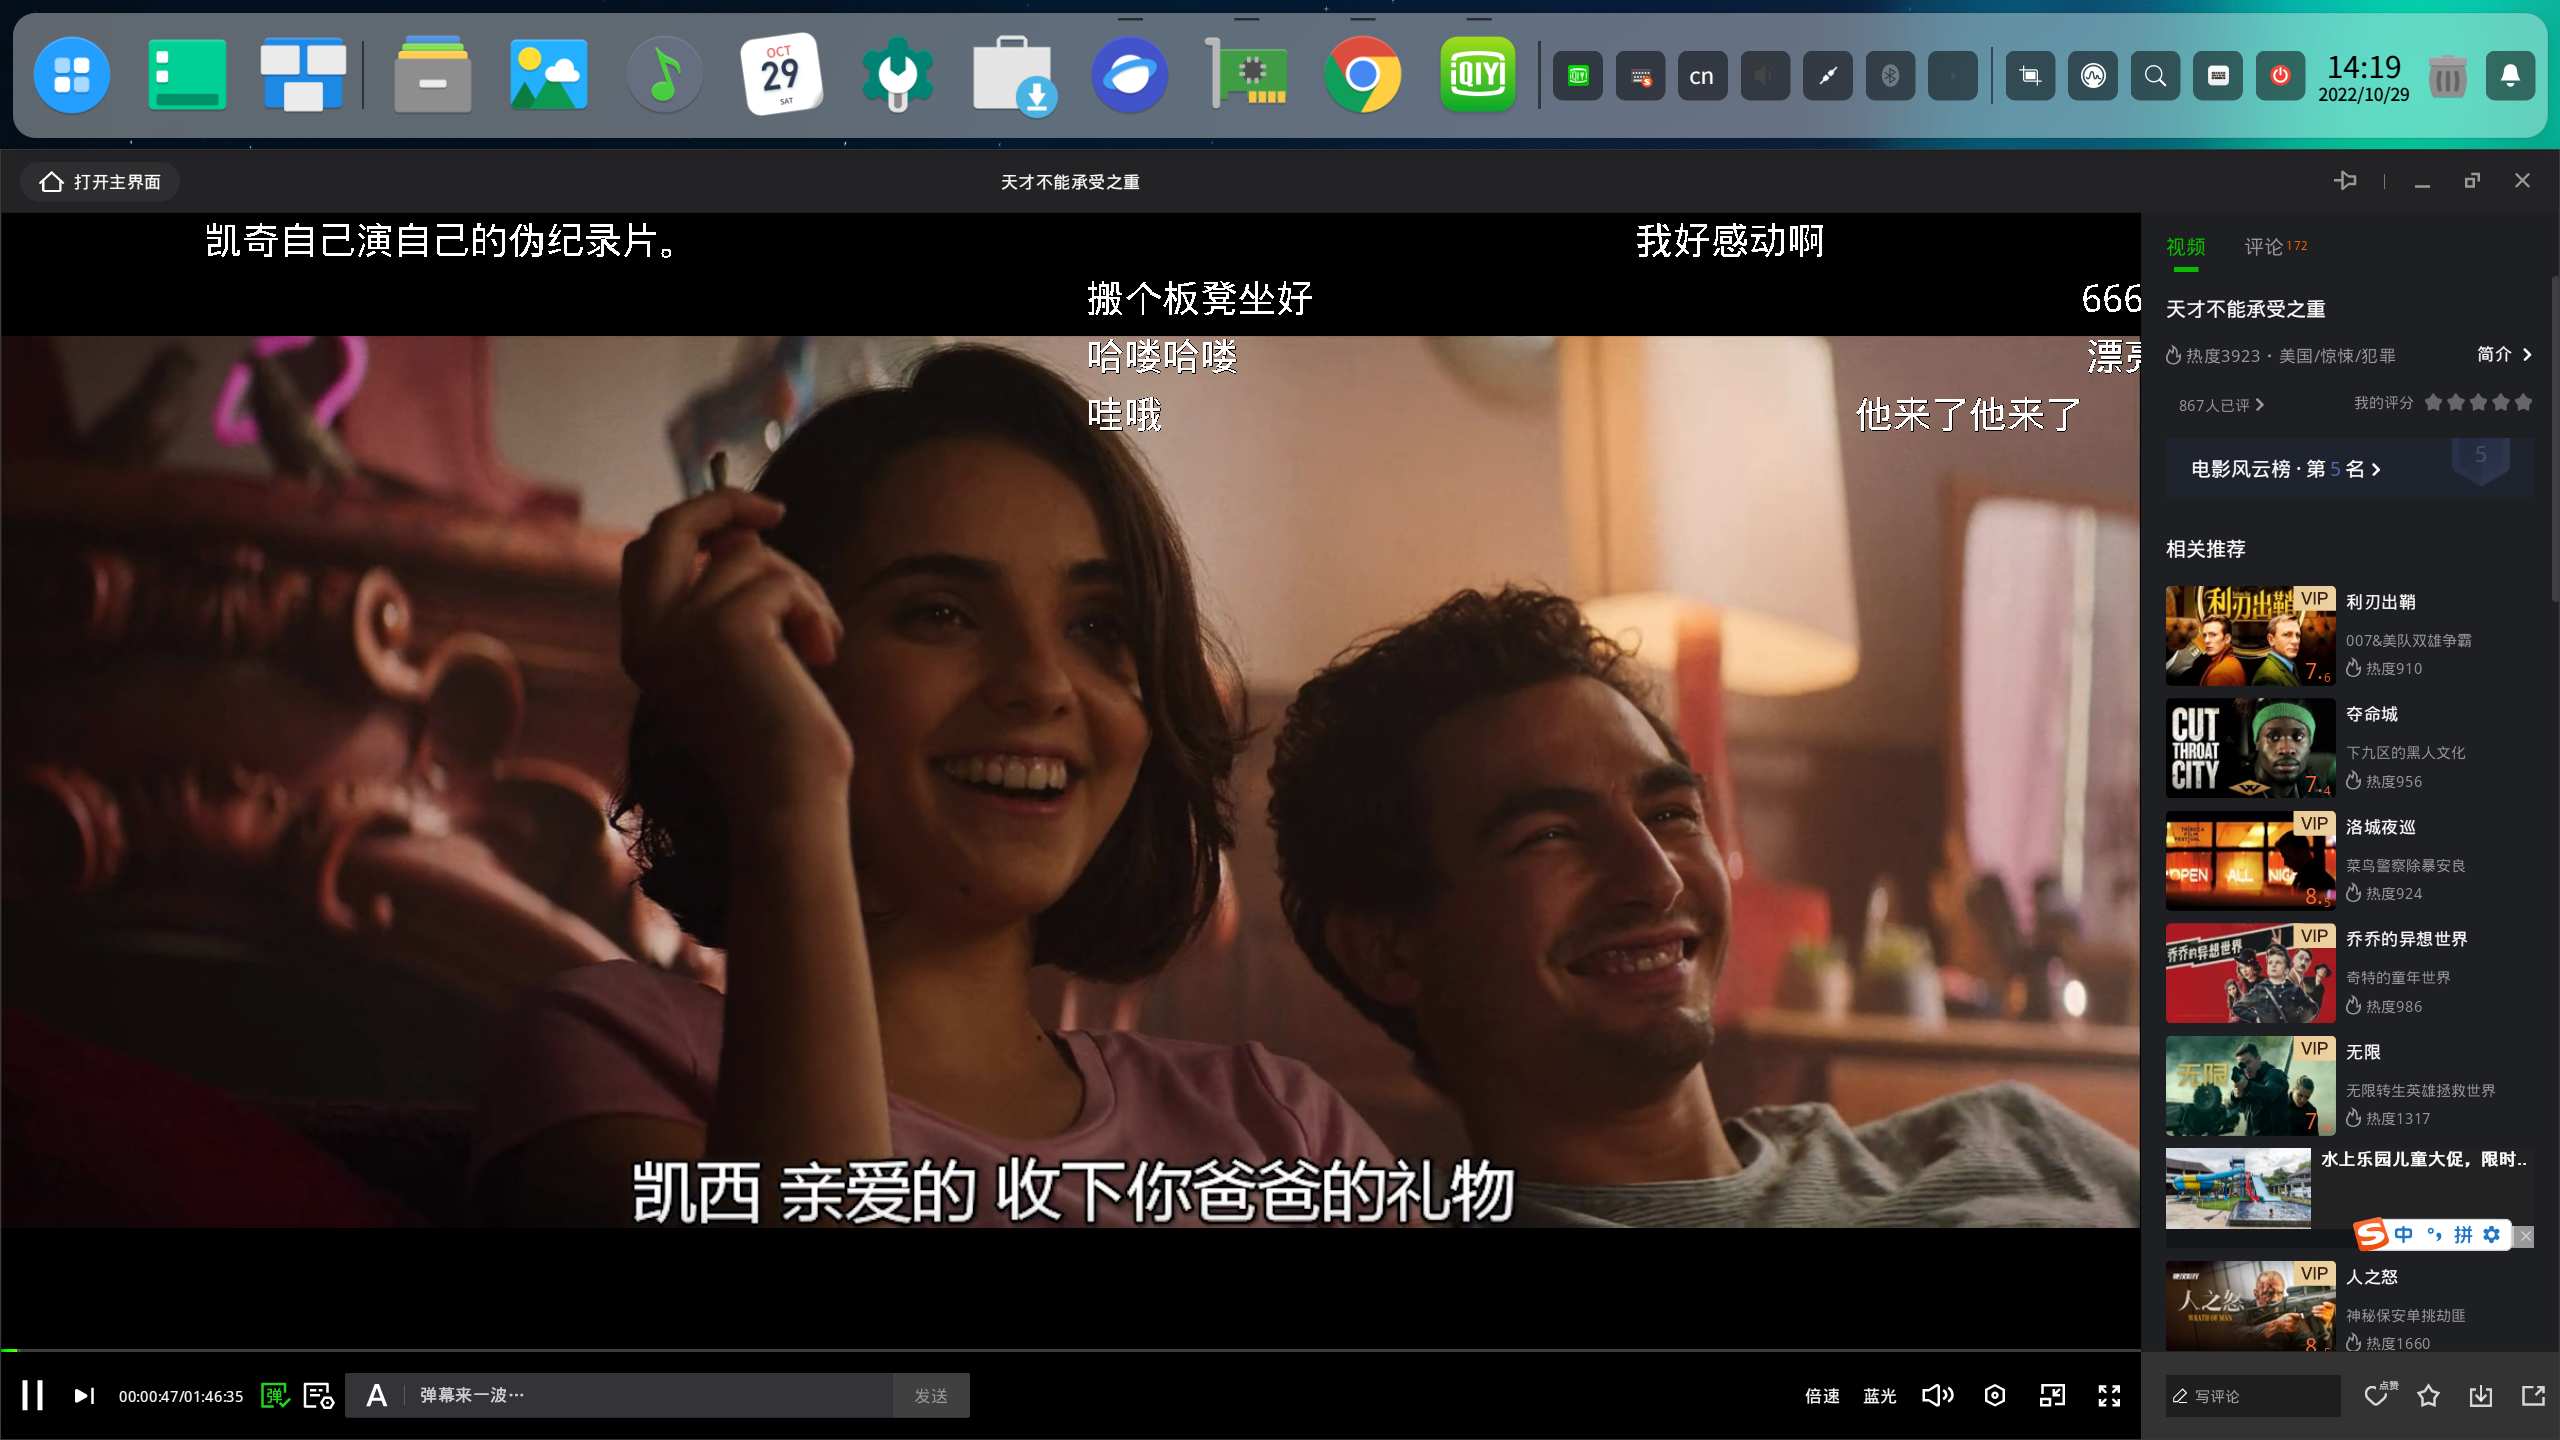
Task: Toggle Sogou 中 Chinese mode
Action: pos(2404,1235)
